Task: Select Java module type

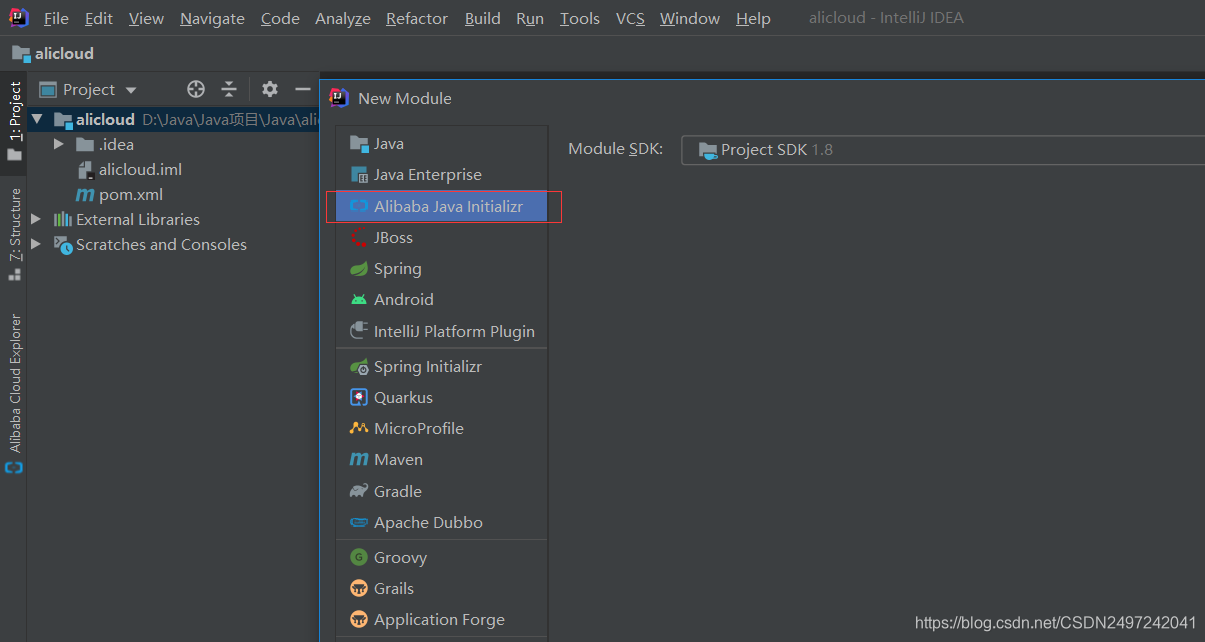Action: coord(441,143)
